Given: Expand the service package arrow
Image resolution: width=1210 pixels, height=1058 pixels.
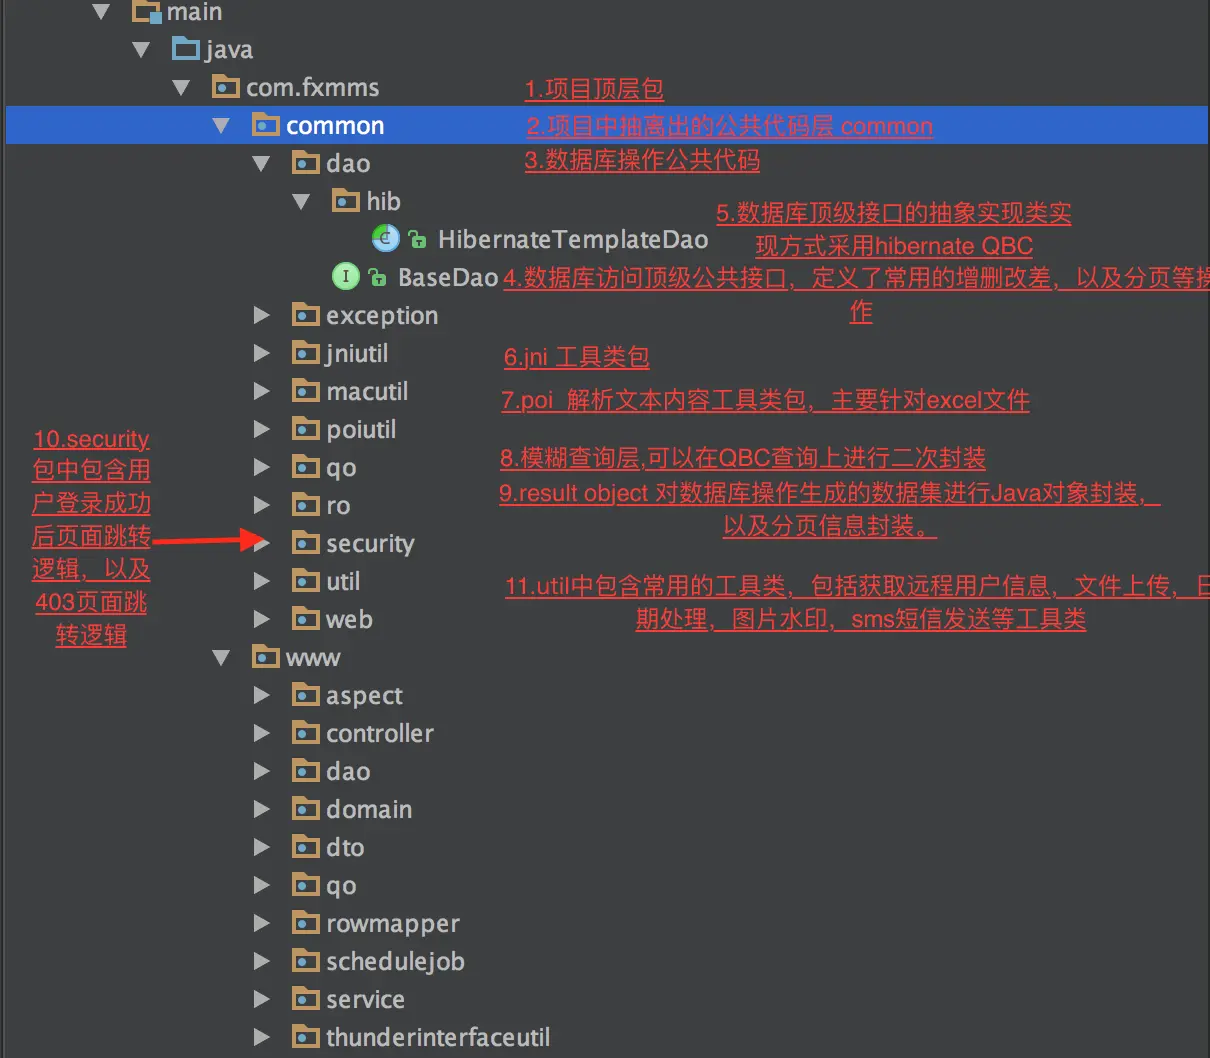Looking at the screenshot, I should [262, 999].
